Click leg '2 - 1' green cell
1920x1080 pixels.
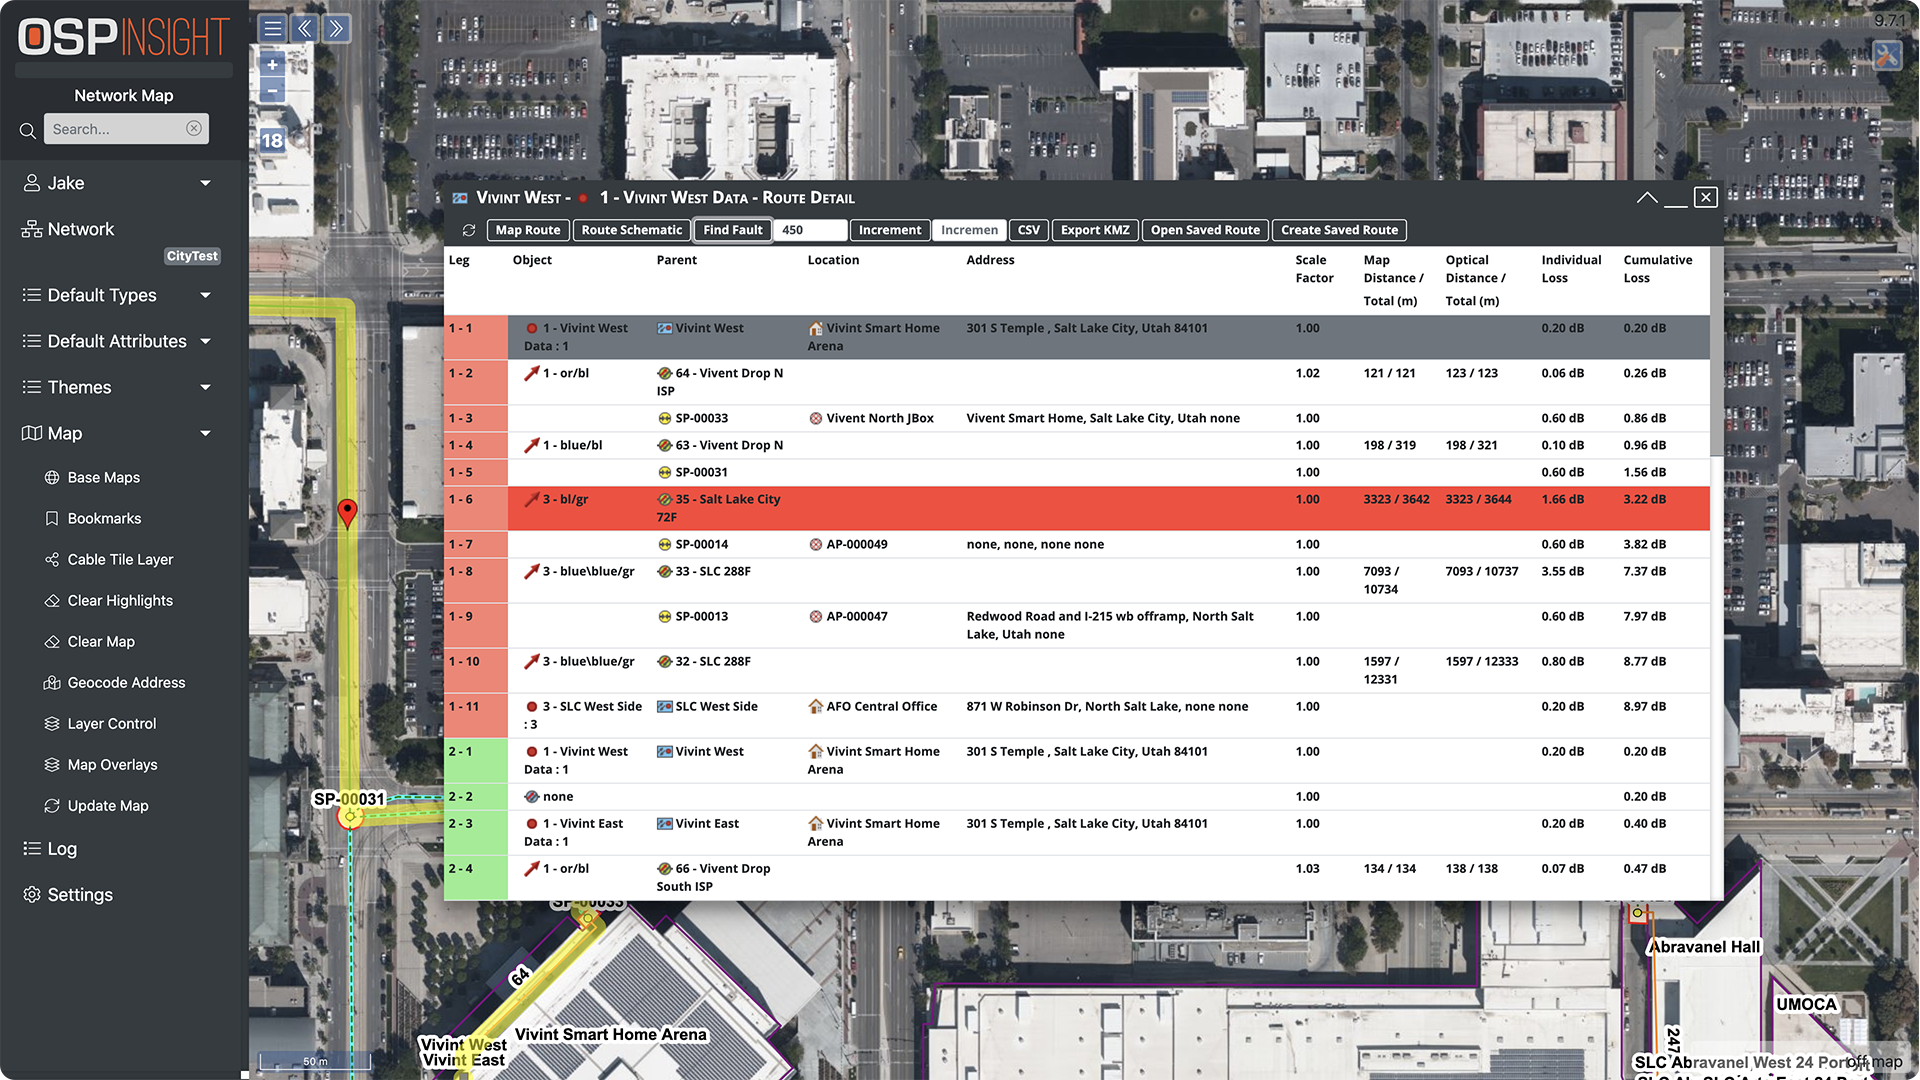point(476,761)
